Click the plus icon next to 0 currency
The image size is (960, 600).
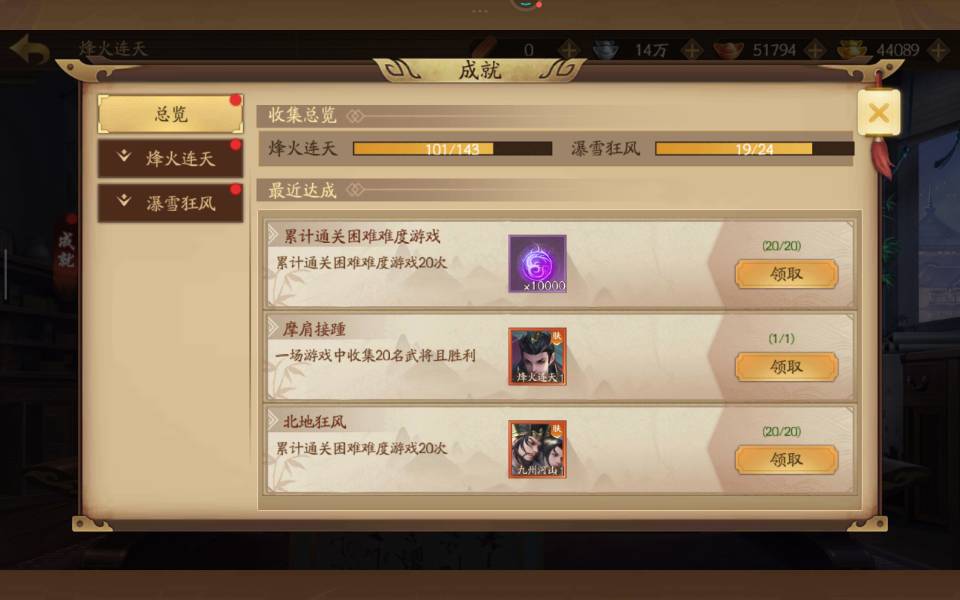click(569, 50)
